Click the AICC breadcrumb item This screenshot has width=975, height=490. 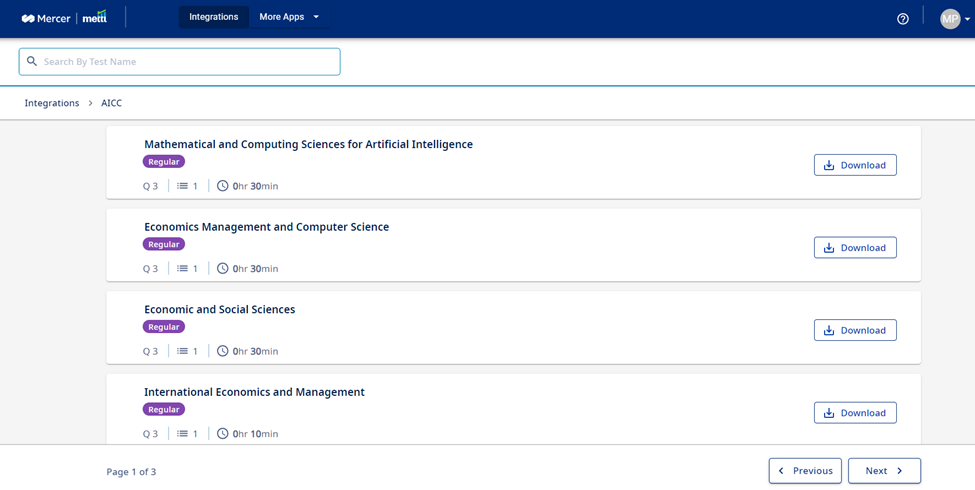click(111, 103)
